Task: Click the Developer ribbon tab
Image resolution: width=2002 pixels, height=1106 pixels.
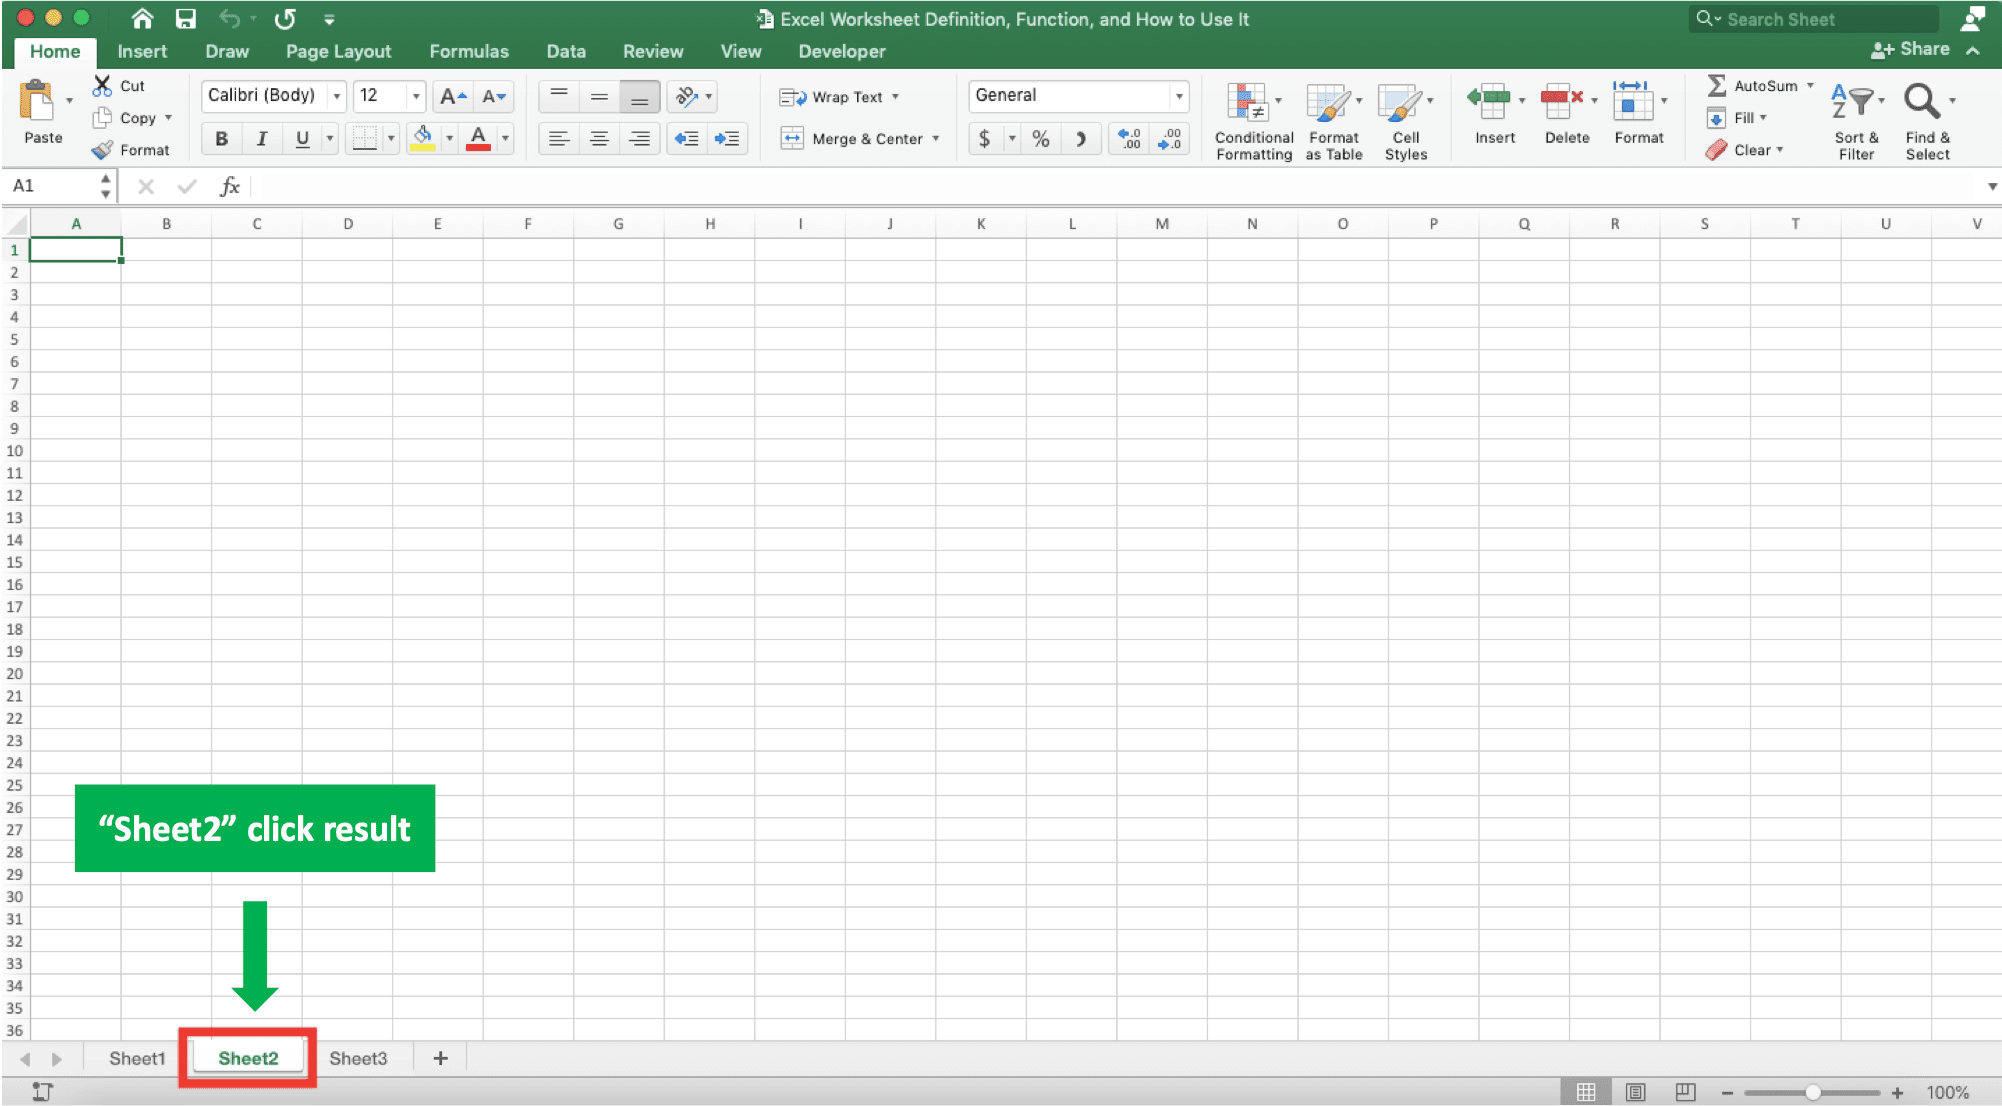Action: pyautogui.click(x=840, y=50)
